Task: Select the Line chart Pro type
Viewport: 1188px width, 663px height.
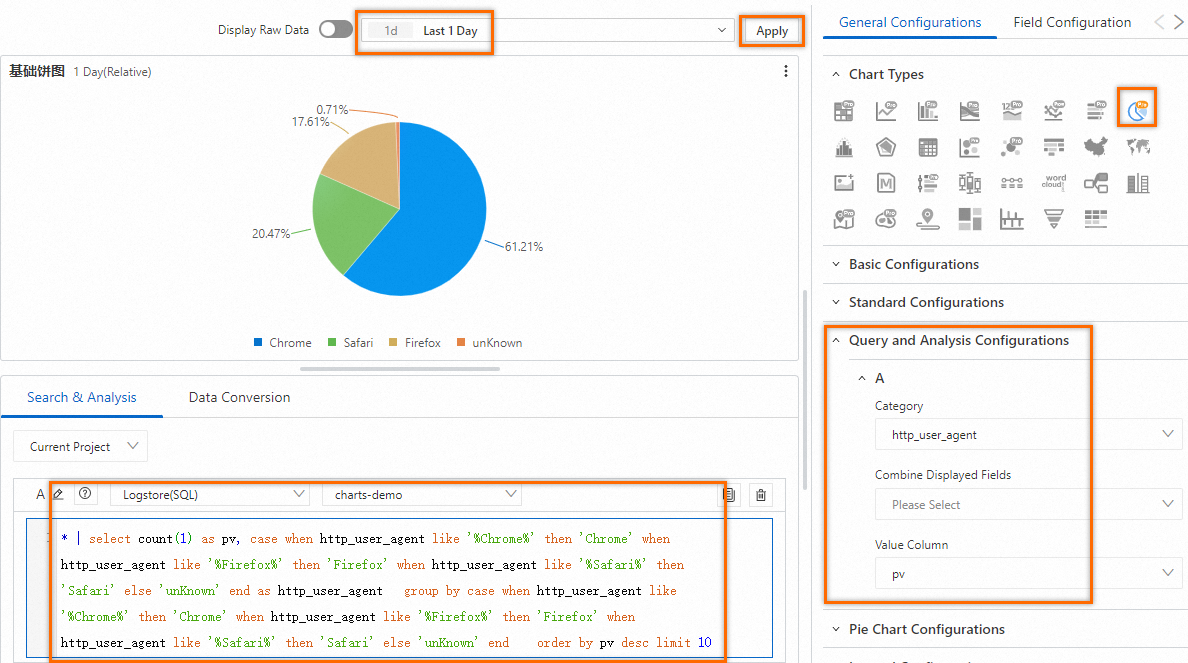Action: 886,111
